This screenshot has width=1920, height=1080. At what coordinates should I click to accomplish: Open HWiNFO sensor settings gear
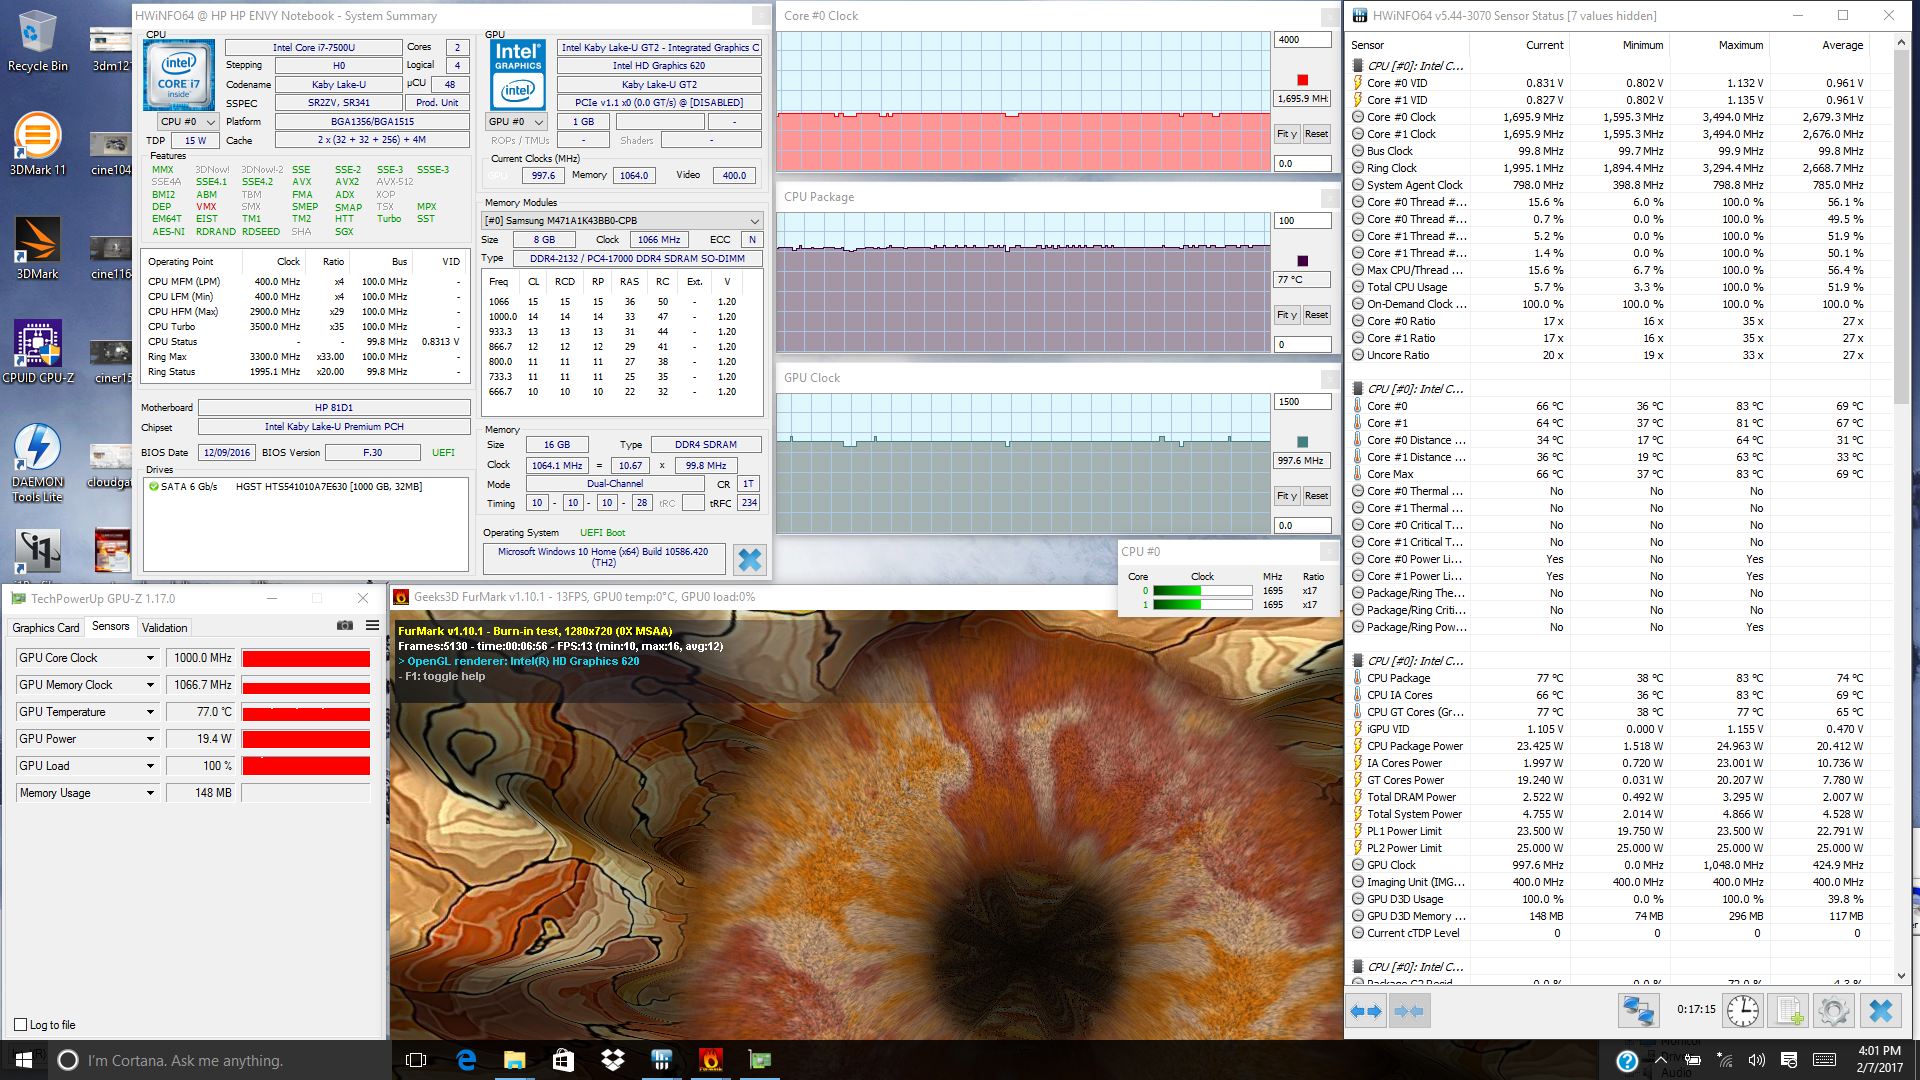(x=1834, y=1011)
